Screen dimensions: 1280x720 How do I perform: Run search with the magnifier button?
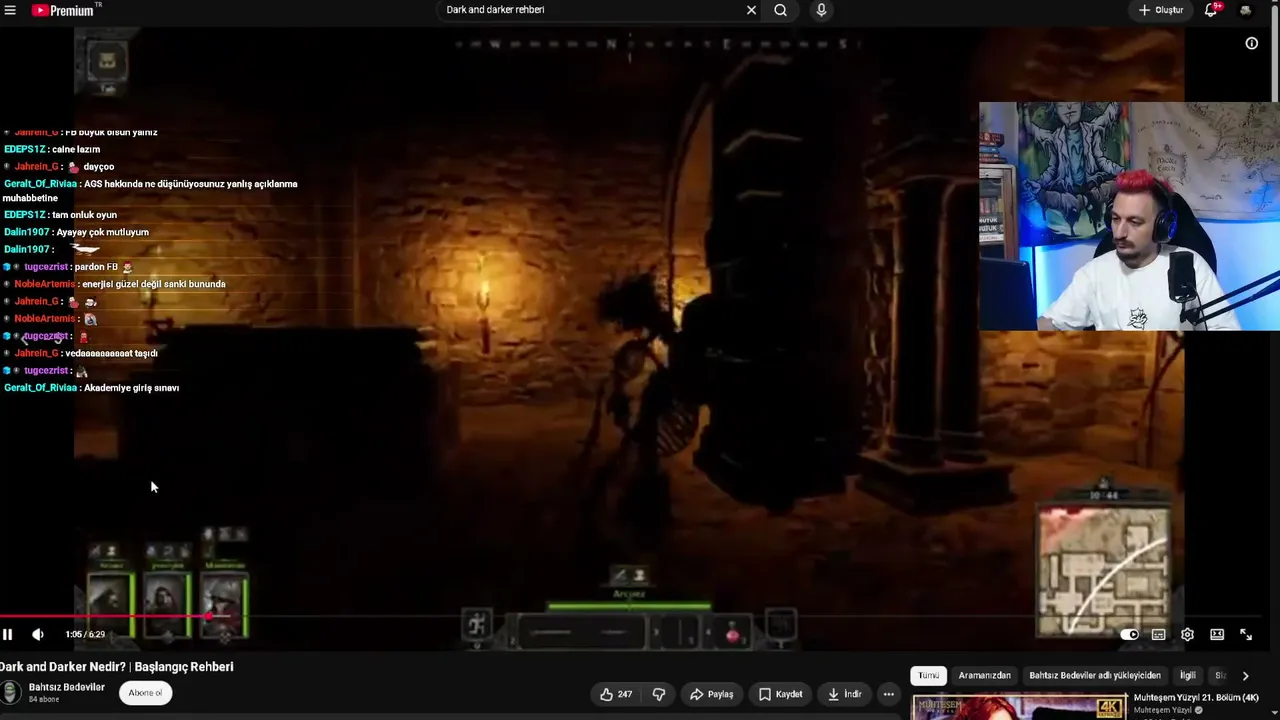780,10
